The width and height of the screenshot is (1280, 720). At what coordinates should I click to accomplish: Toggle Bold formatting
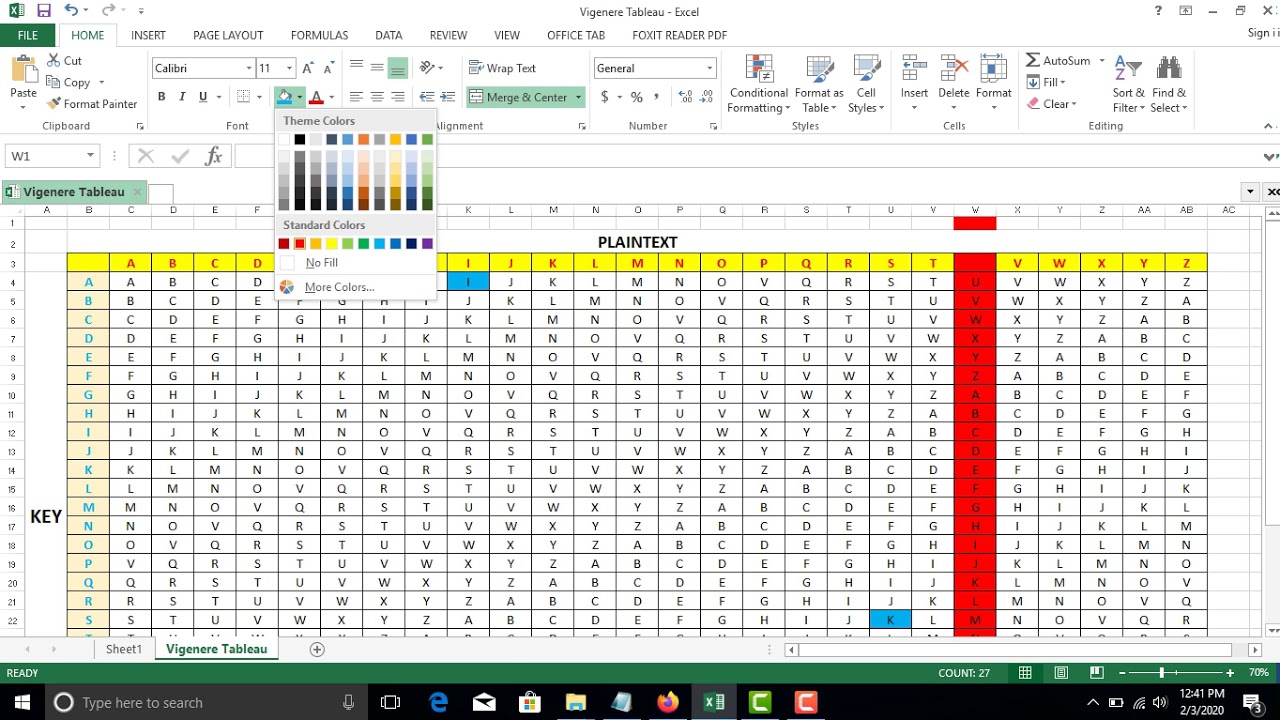tap(161, 97)
